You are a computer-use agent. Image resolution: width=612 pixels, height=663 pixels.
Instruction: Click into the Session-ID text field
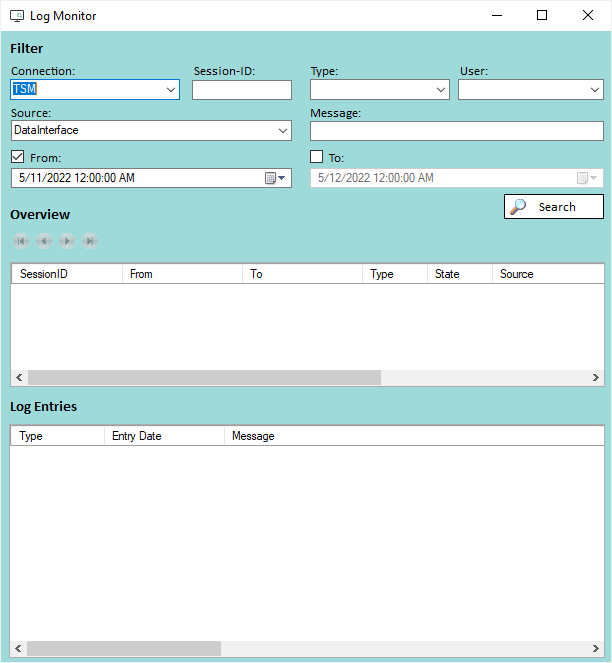click(x=241, y=90)
